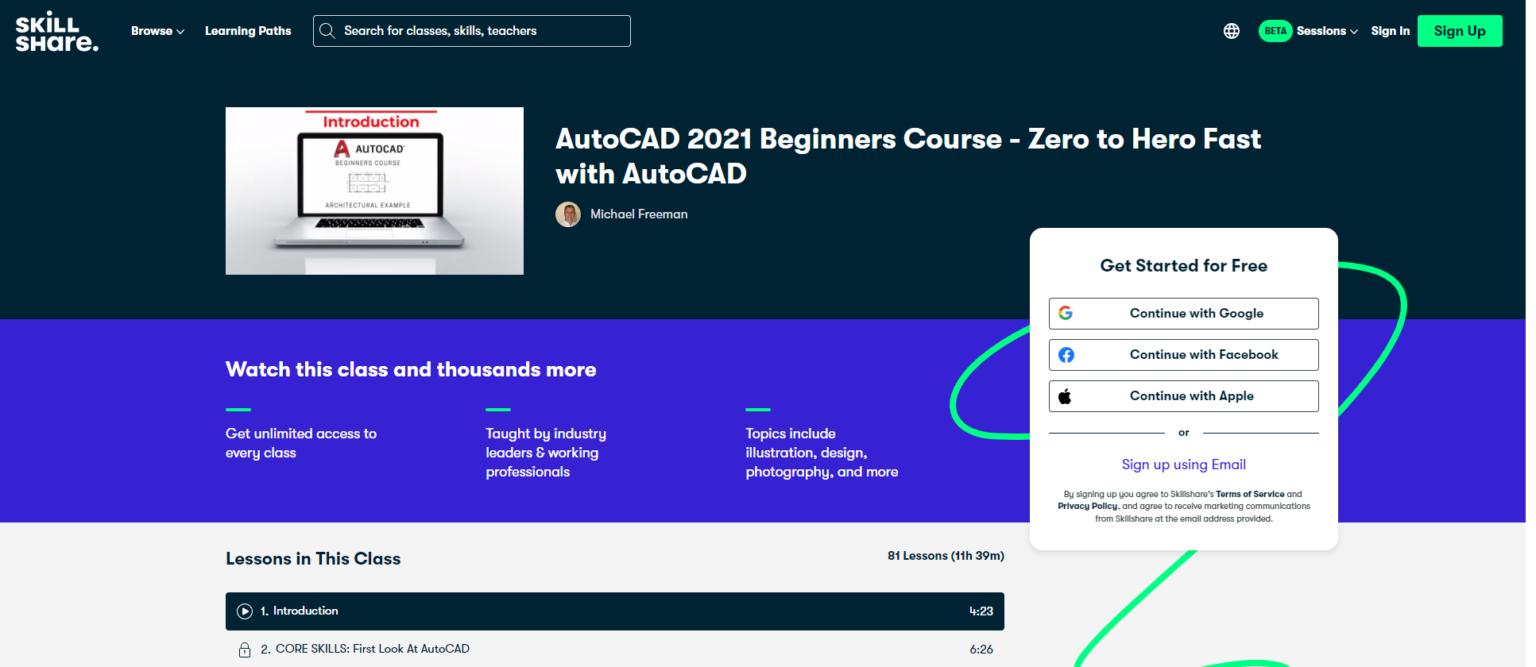
Task: Open the Terms of Service link
Action: [1251, 494]
